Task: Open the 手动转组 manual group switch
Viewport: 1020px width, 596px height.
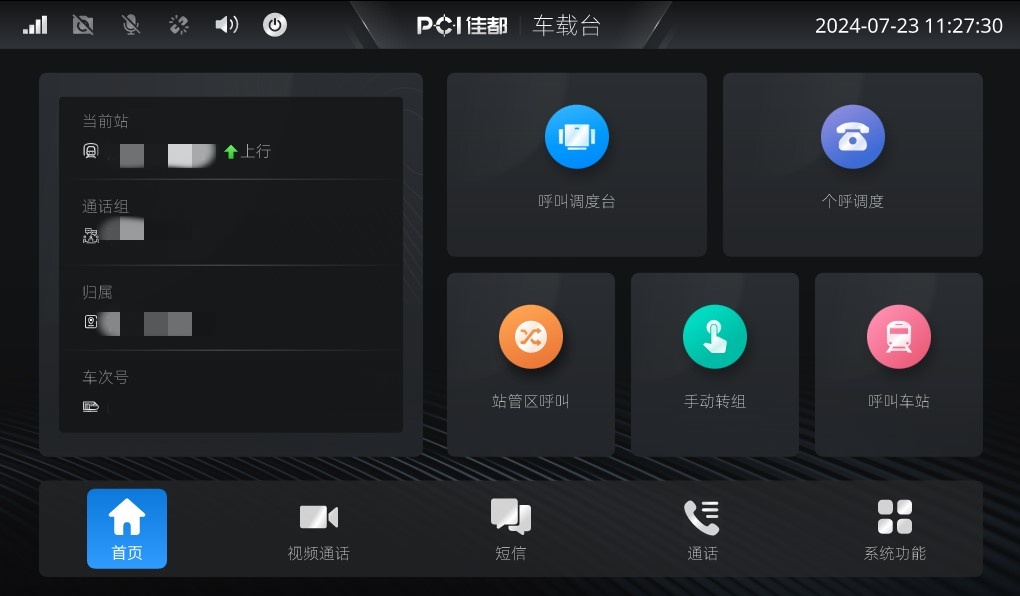Action: [714, 364]
